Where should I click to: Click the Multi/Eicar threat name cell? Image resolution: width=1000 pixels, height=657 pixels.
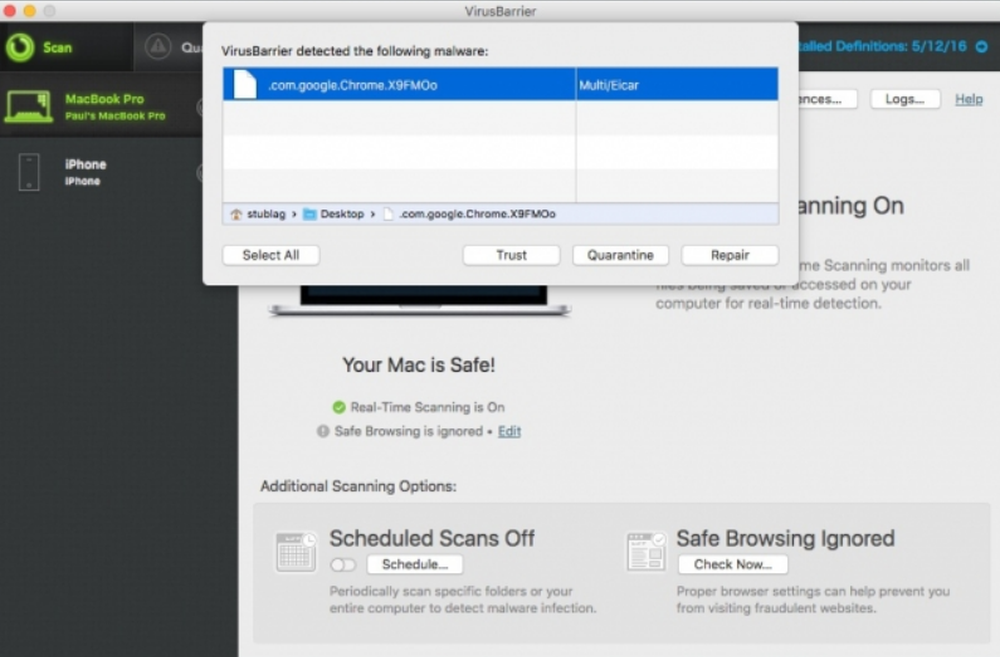click(x=677, y=84)
